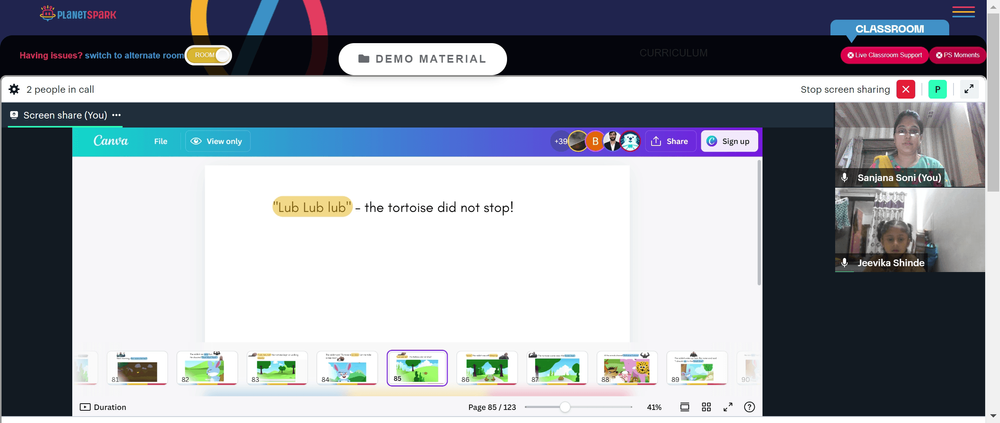This screenshot has width=1000, height=423.
Task: Click the orange B collaborator avatar
Action: (x=595, y=142)
